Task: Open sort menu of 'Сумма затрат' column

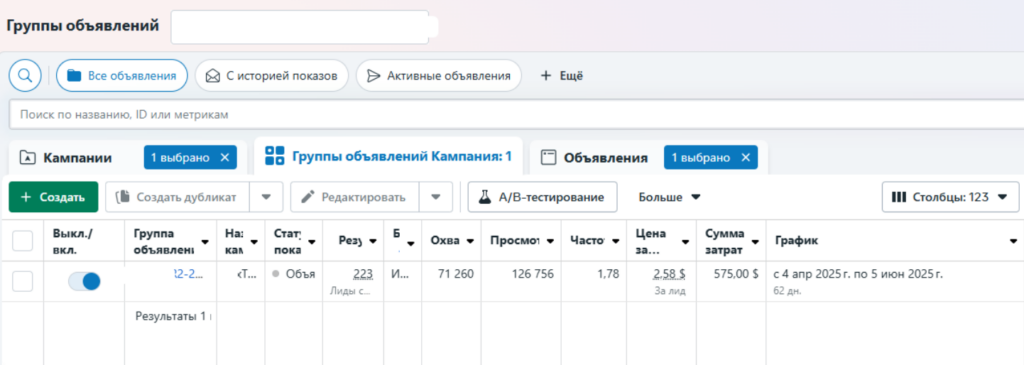Action: (x=755, y=242)
